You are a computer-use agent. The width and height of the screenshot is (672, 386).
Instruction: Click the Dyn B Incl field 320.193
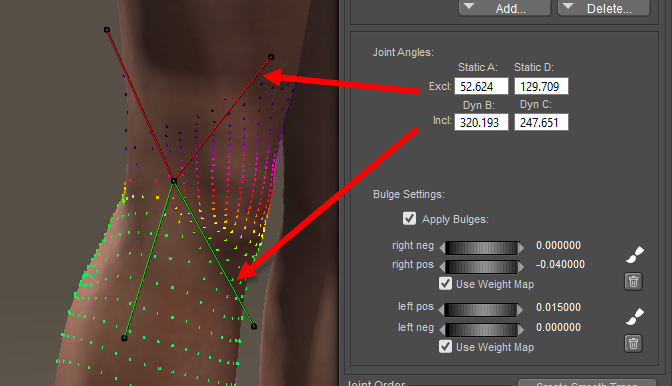(481, 122)
